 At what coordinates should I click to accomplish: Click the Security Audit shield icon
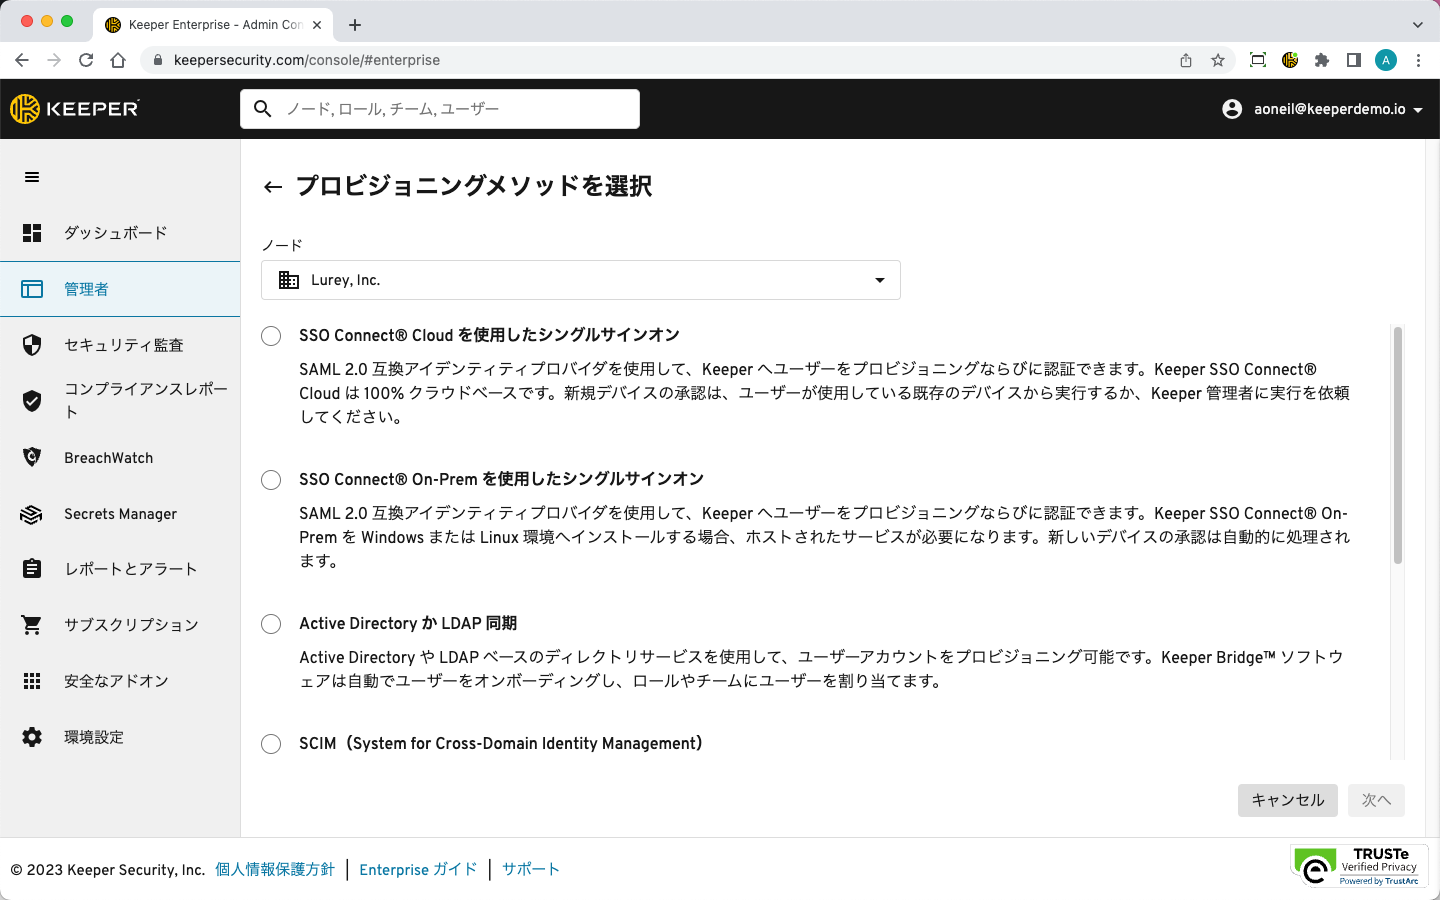pyautogui.click(x=32, y=345)
